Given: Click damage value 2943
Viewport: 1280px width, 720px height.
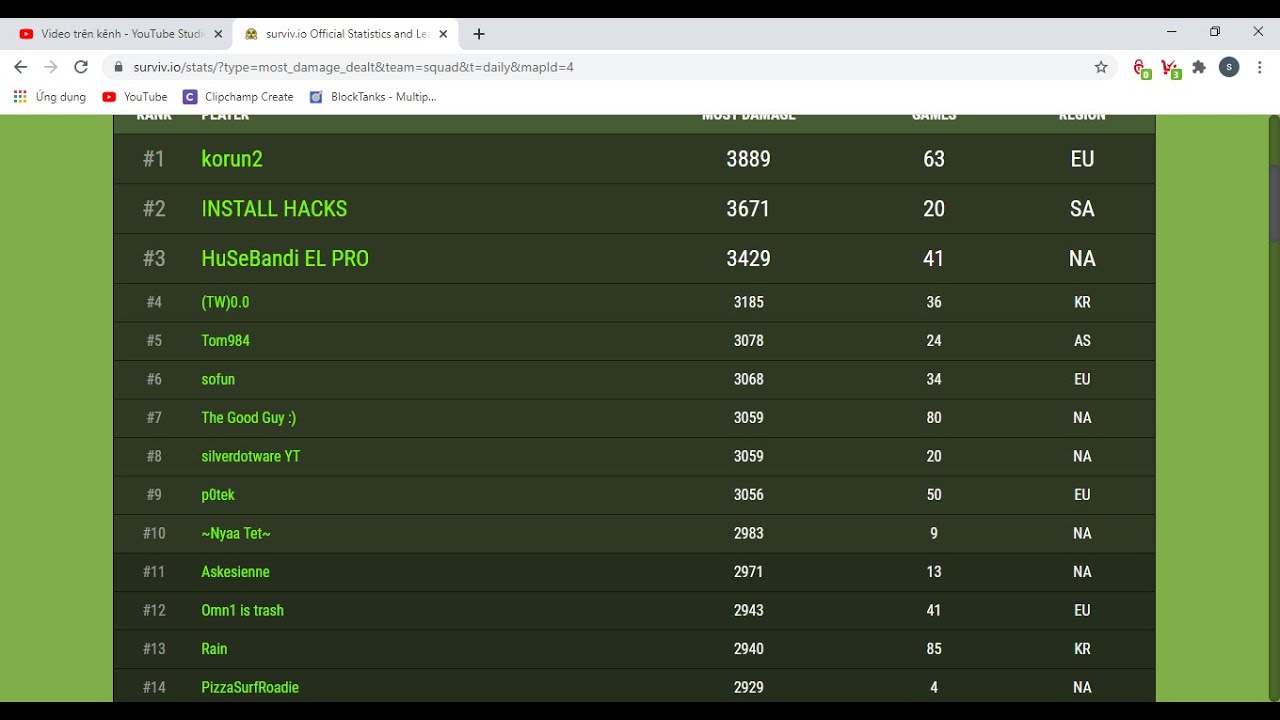Looking at the screenshot, I should [x=748, y=610].
